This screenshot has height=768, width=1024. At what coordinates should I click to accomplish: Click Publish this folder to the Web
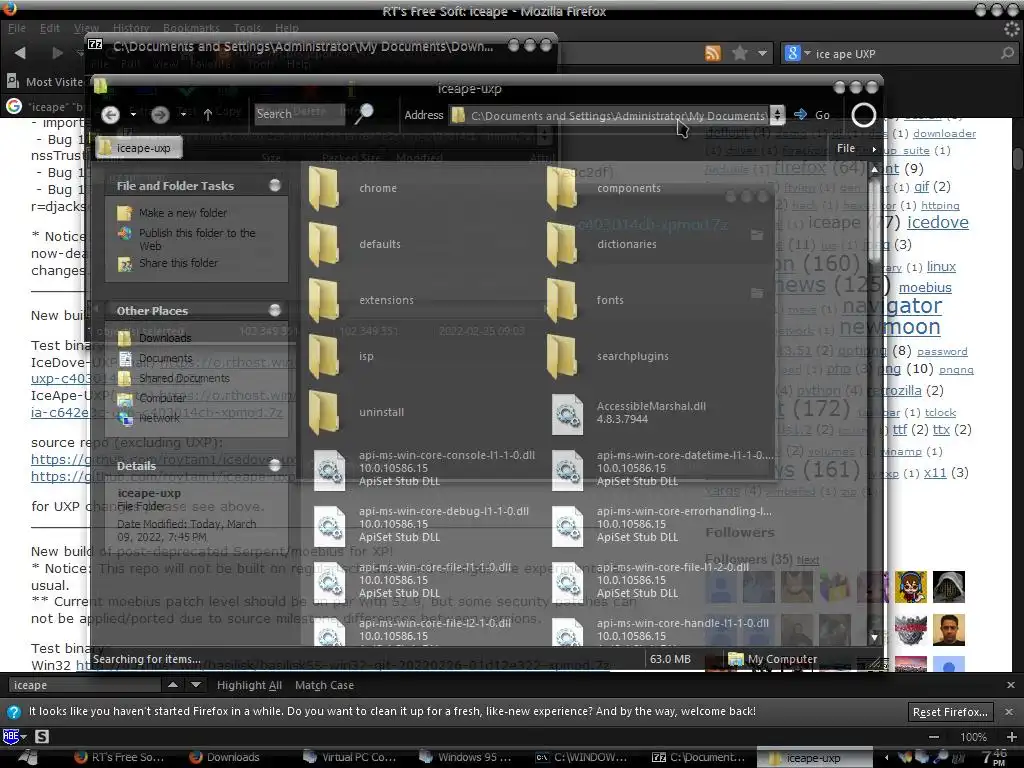(197, 239)
